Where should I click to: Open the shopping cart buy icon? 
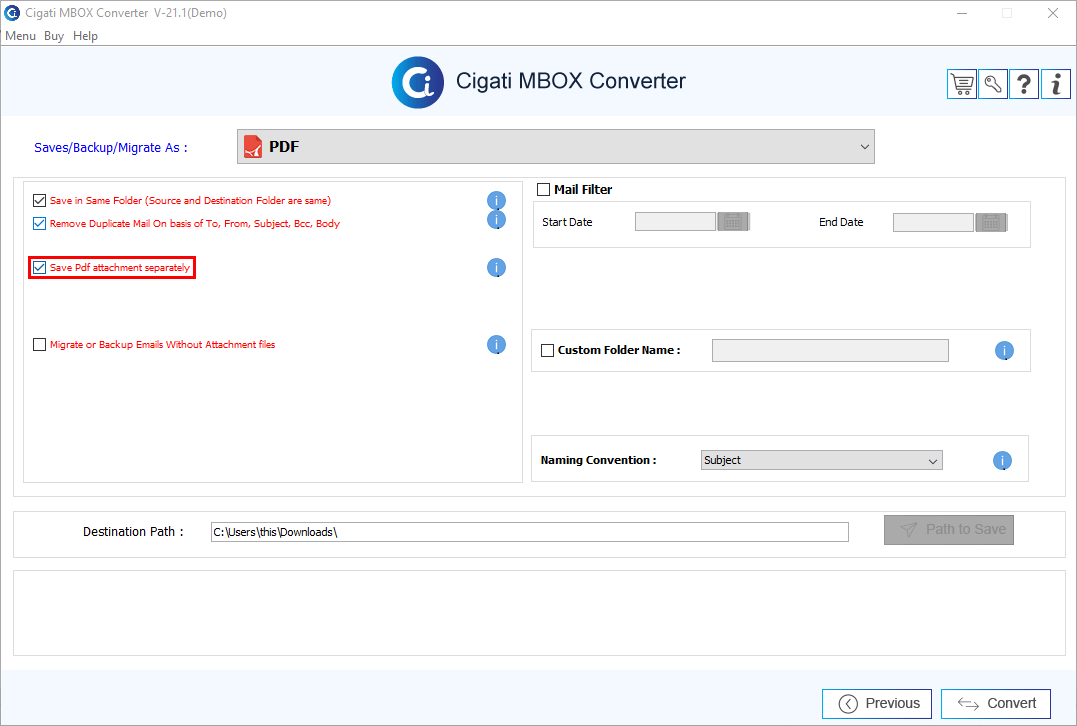tap(962, 84)
